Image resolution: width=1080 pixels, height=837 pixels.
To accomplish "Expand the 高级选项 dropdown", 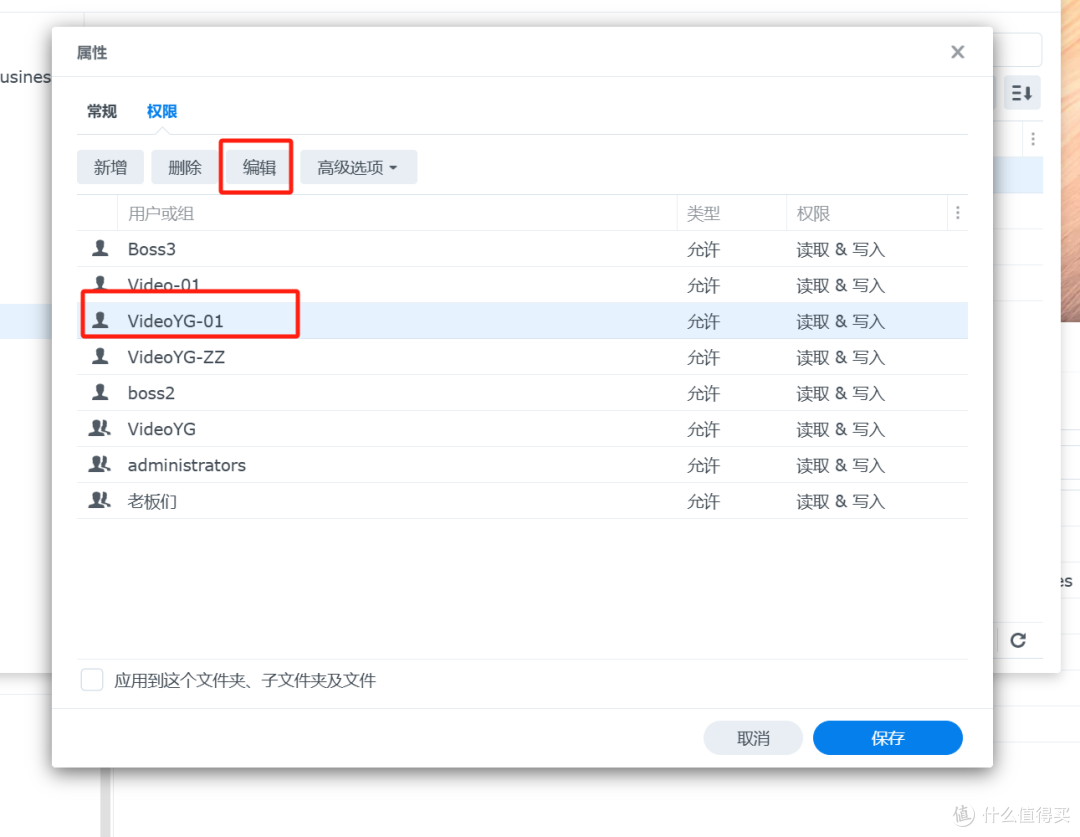I will pyautogui.click(x=358, y=167).
